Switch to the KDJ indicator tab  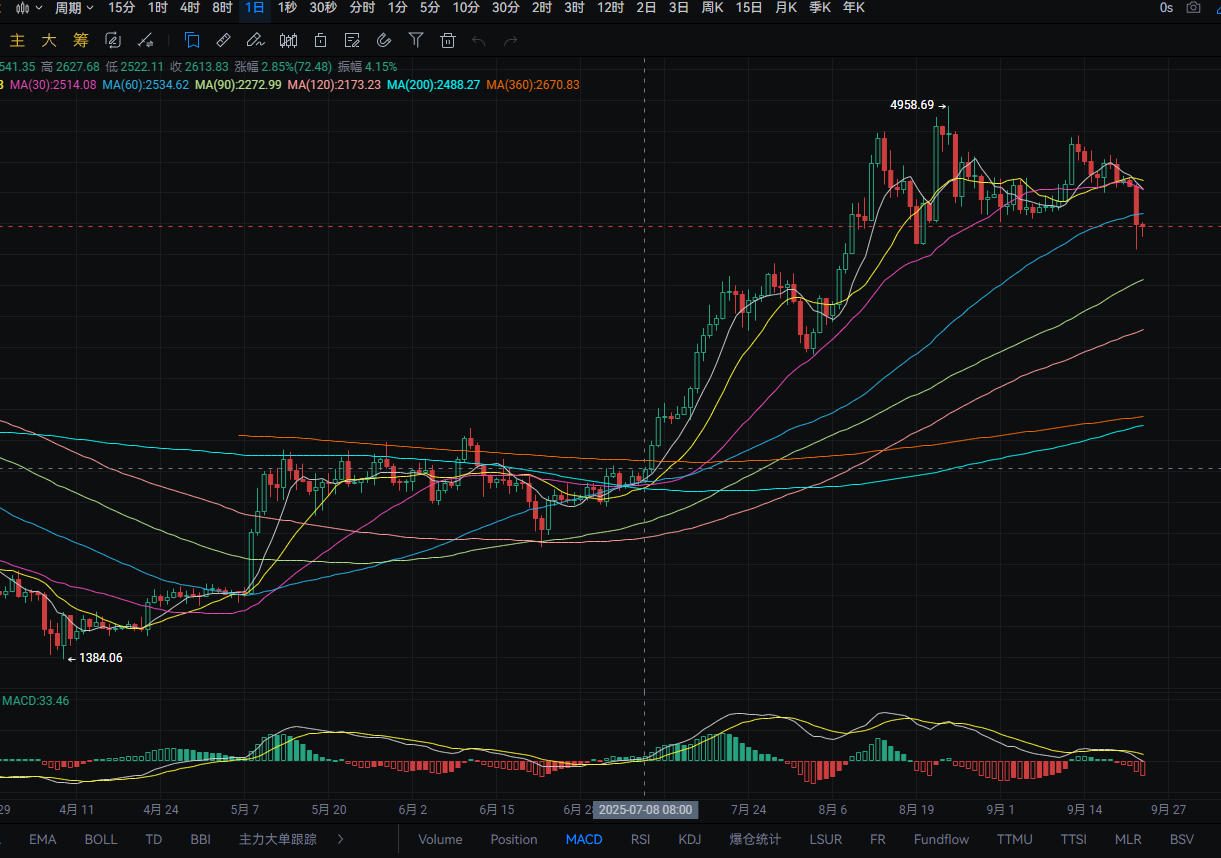[x=689, y=839]
